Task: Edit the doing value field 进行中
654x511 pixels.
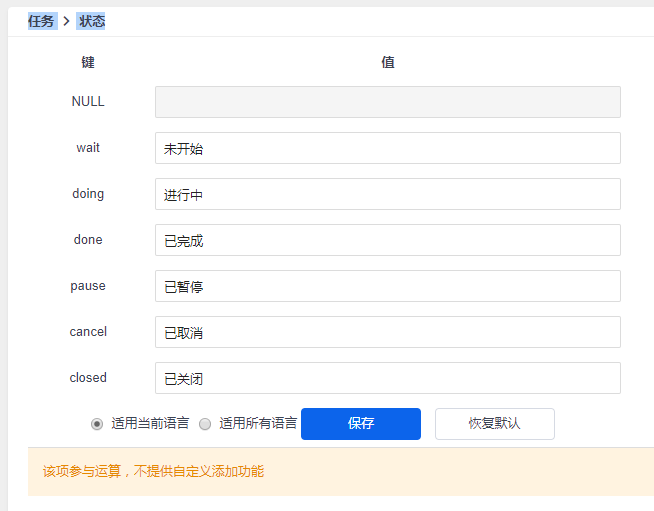Action: point(388,194)
